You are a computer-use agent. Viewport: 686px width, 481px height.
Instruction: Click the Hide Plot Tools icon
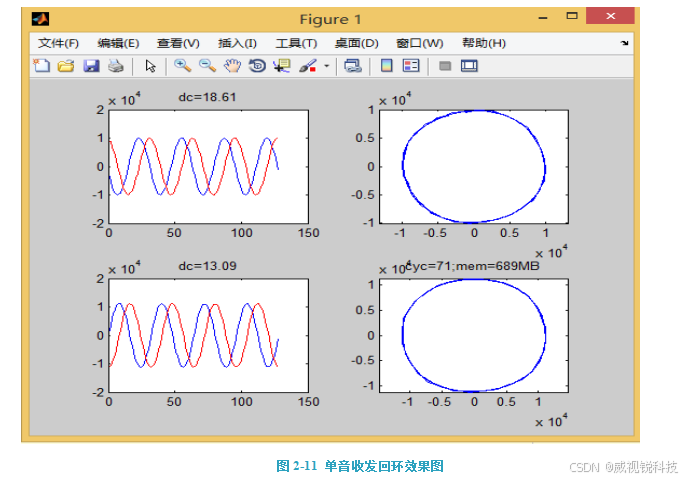point(445,66)
